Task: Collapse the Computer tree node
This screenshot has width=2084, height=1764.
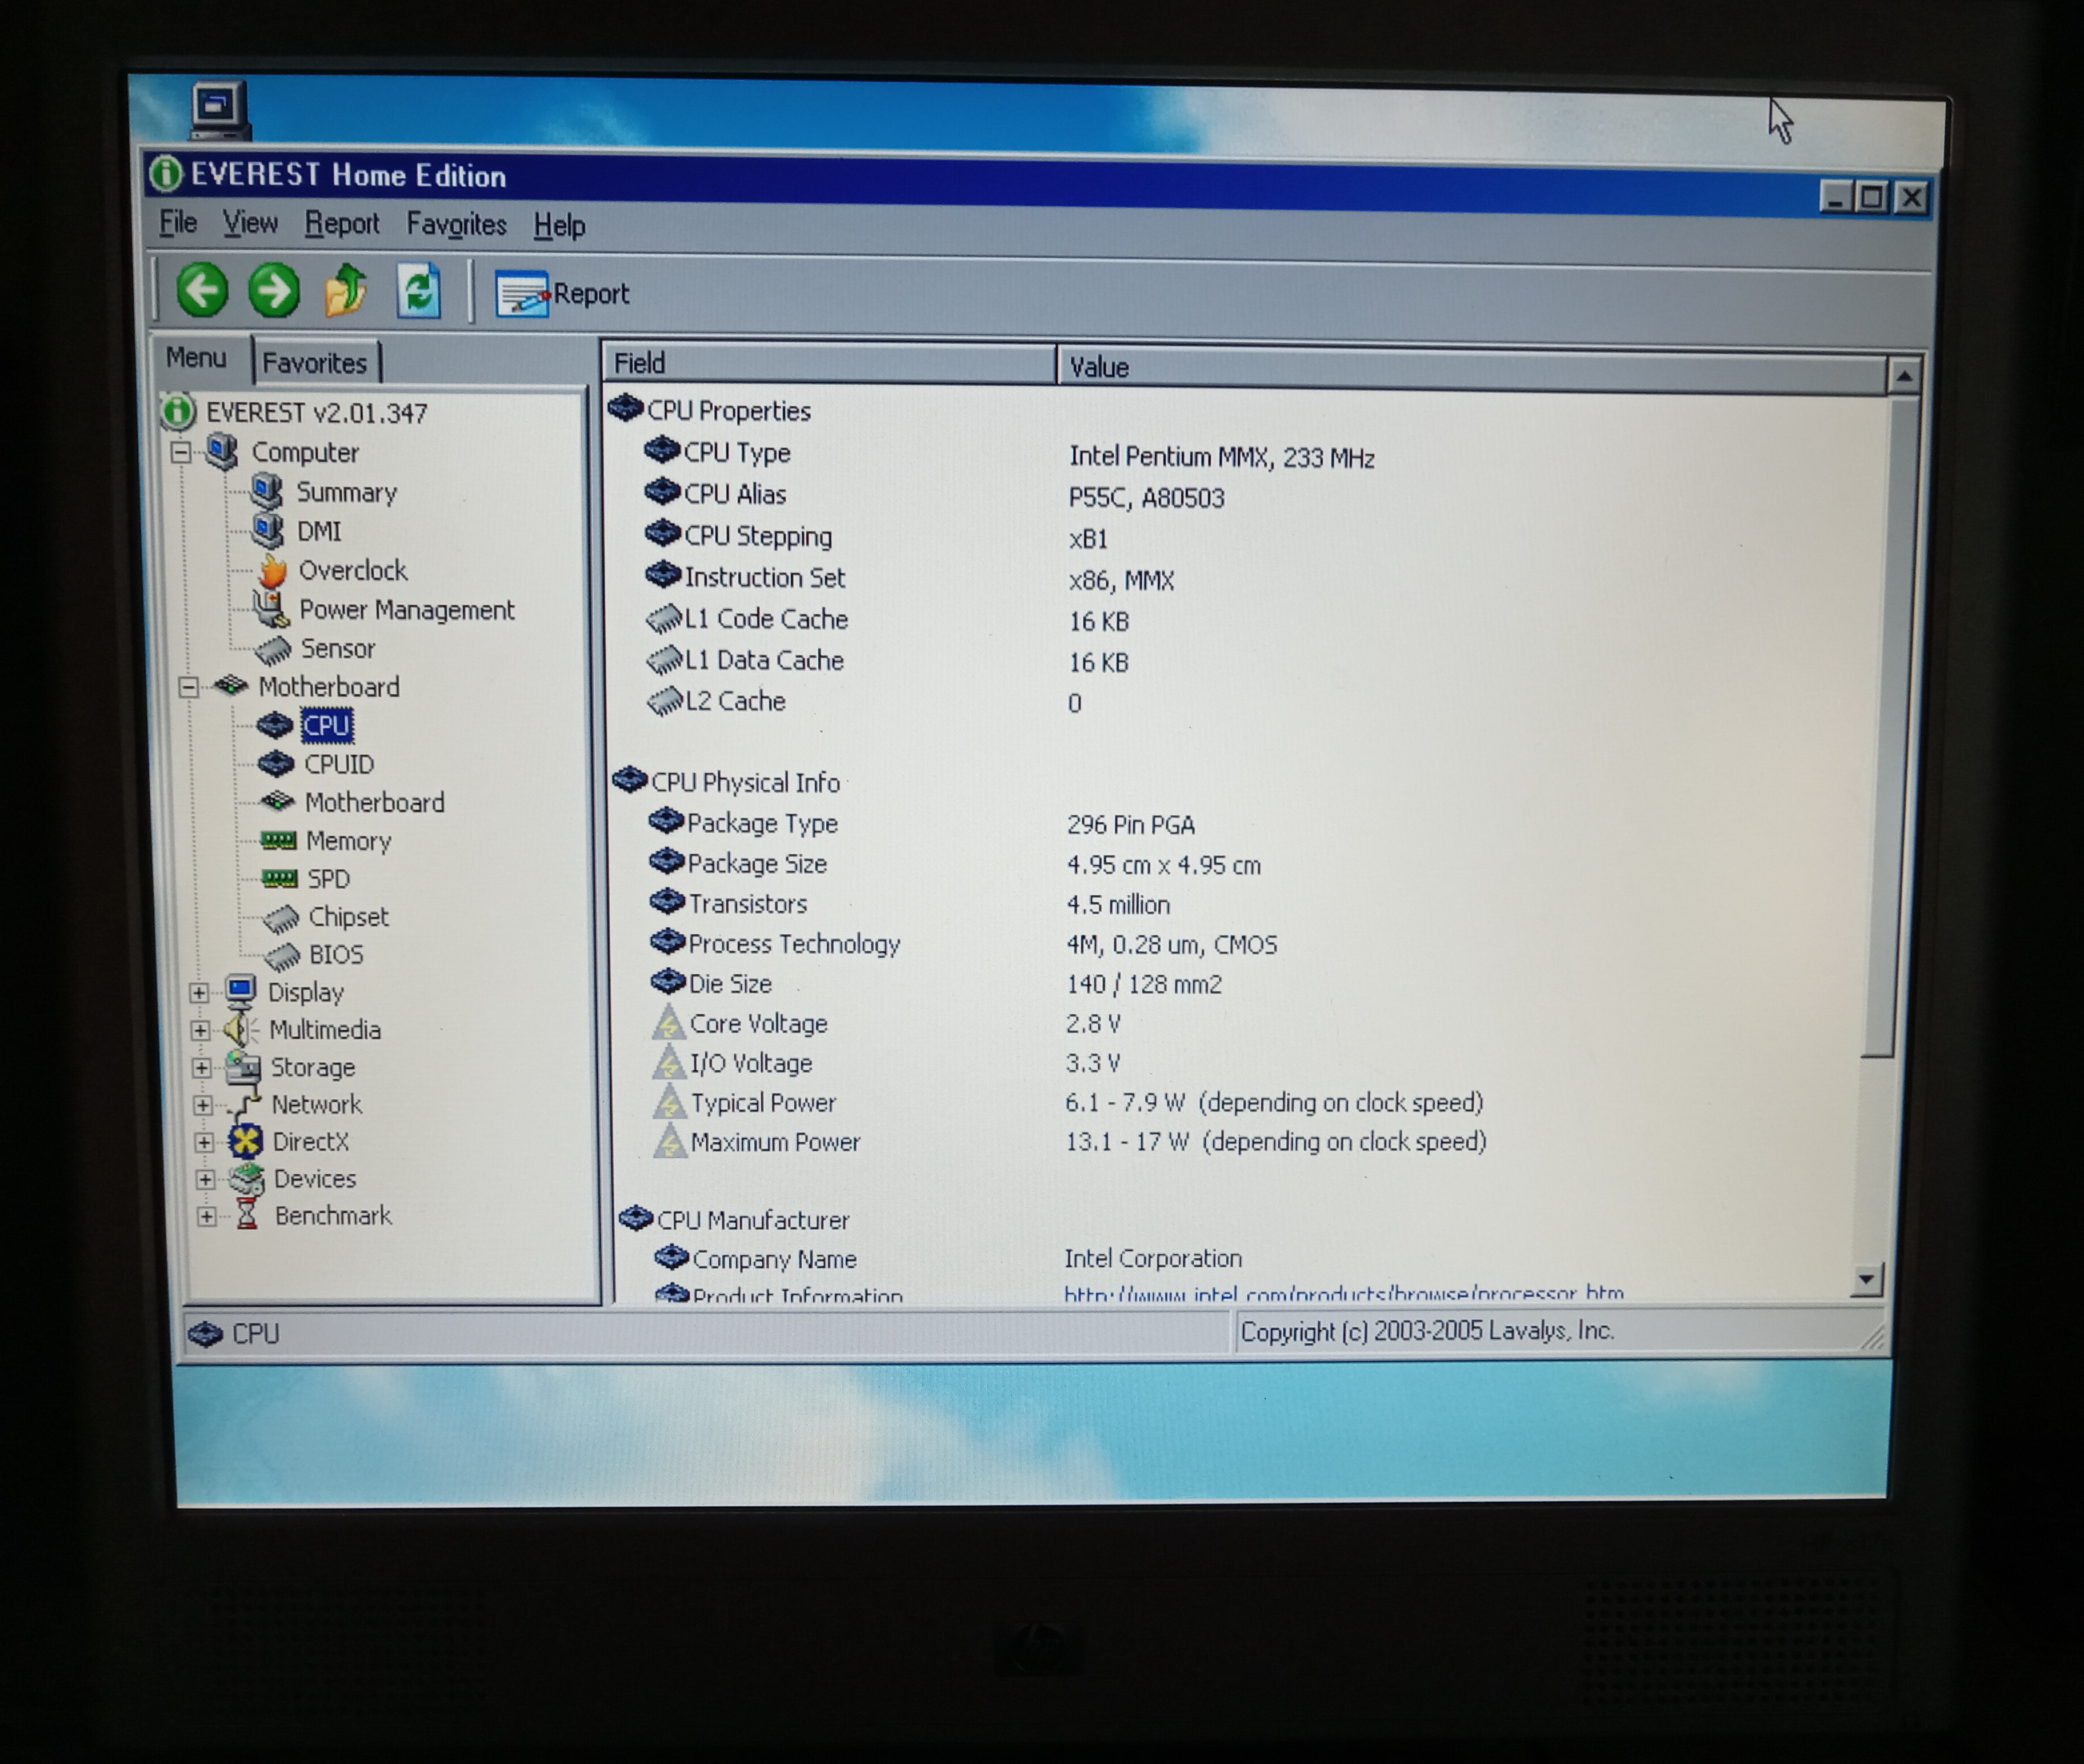Action: 181,452
